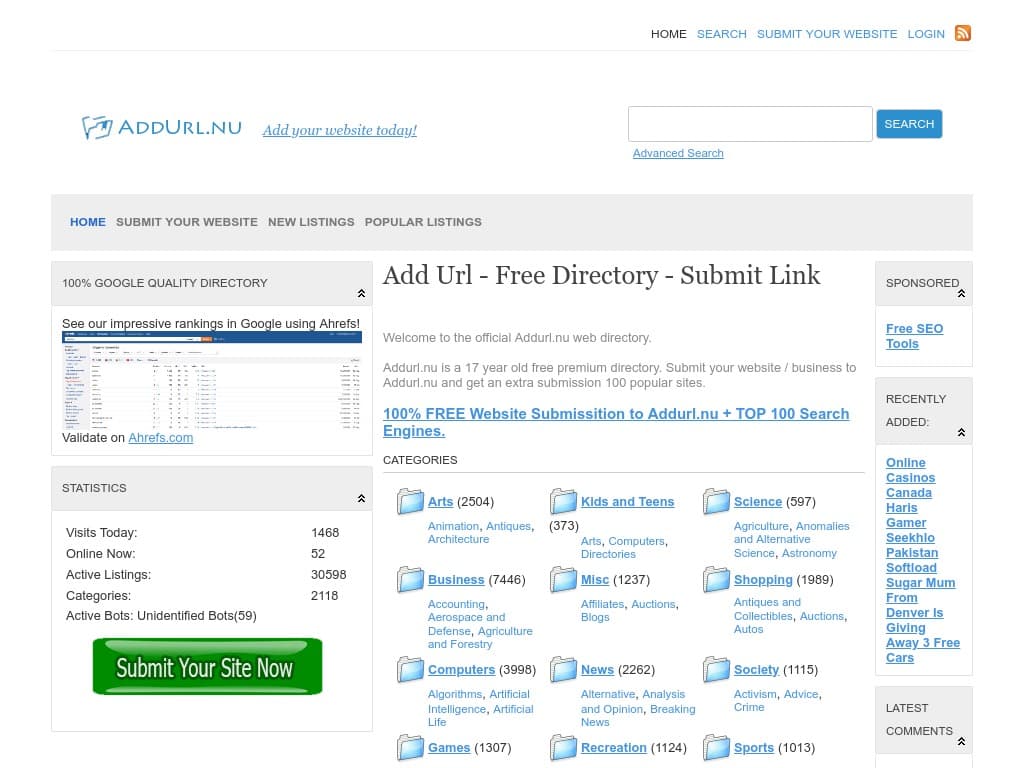Open the Free SEO Tools sponsored link
The image size is (1024, 768).
pyautogui.click(x=914, y=336)
